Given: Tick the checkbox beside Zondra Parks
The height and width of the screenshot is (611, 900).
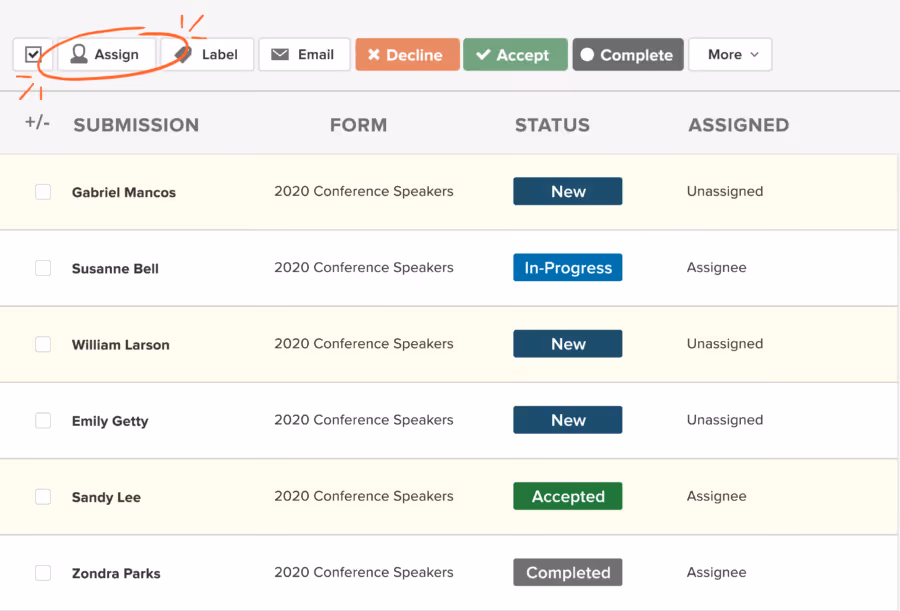Looking at the screenshot, I should (43, 573).
